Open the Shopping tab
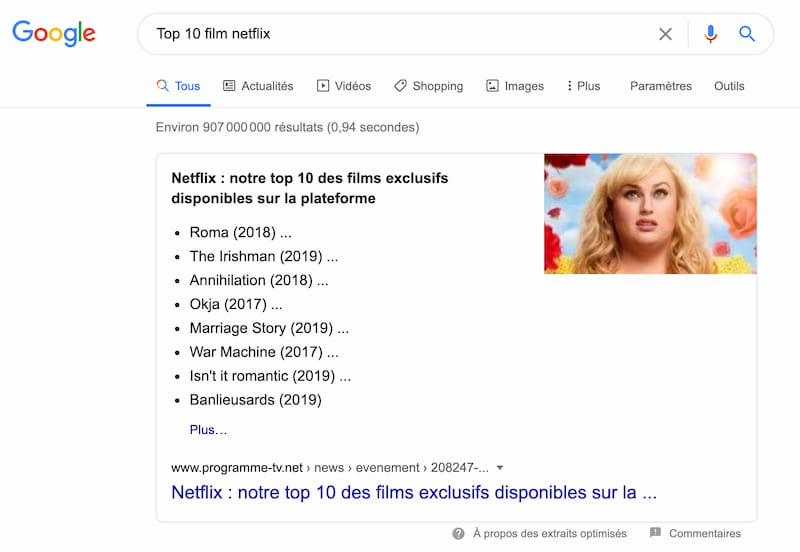 point(429,86)
